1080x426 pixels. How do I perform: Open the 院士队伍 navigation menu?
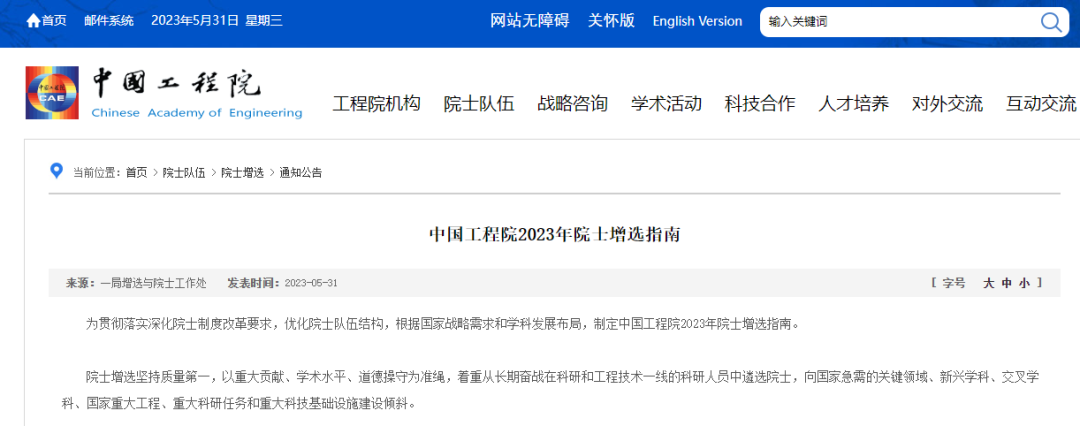pyautogui.click(x=478, y=103)
